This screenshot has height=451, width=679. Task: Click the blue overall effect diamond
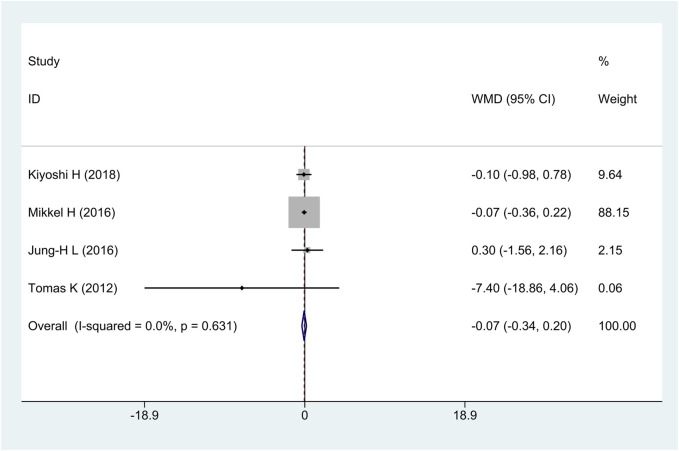pos(304,326)
